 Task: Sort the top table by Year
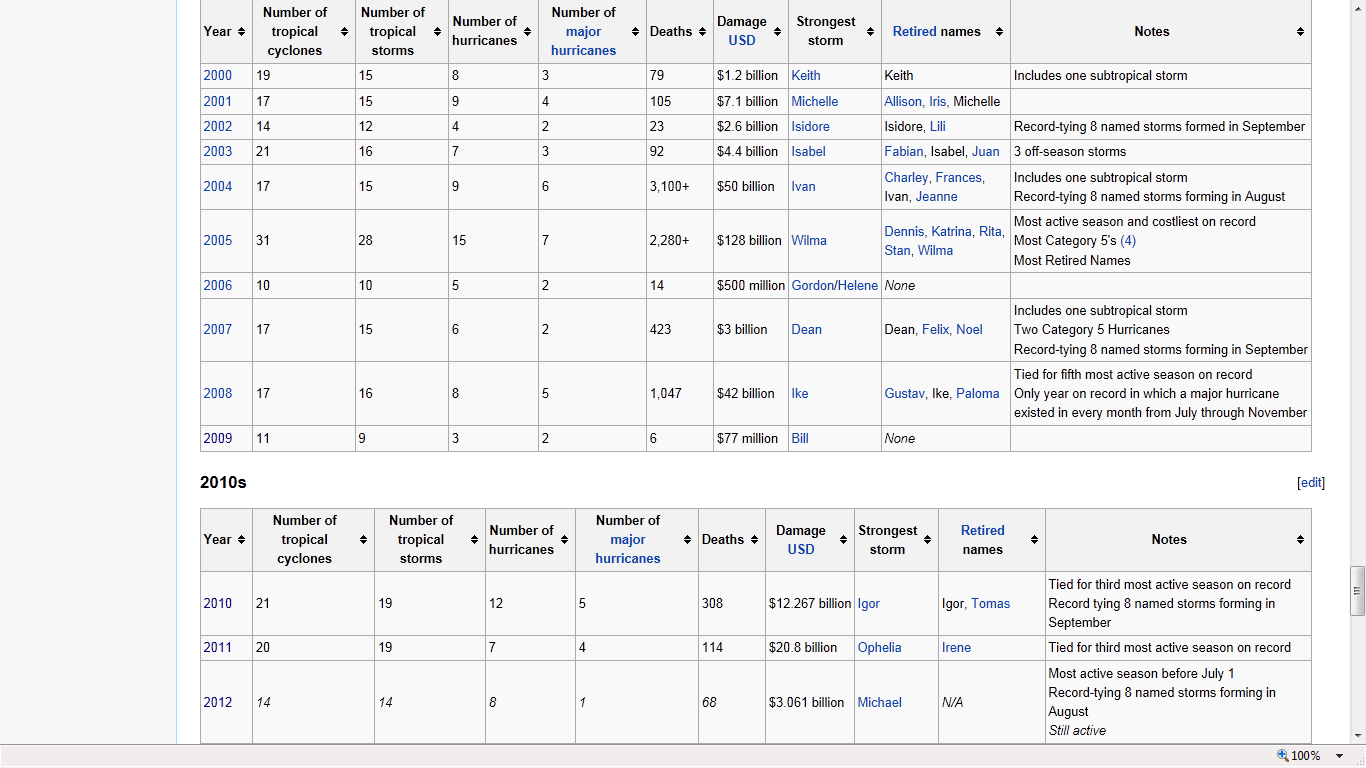(x=241, y=32)
